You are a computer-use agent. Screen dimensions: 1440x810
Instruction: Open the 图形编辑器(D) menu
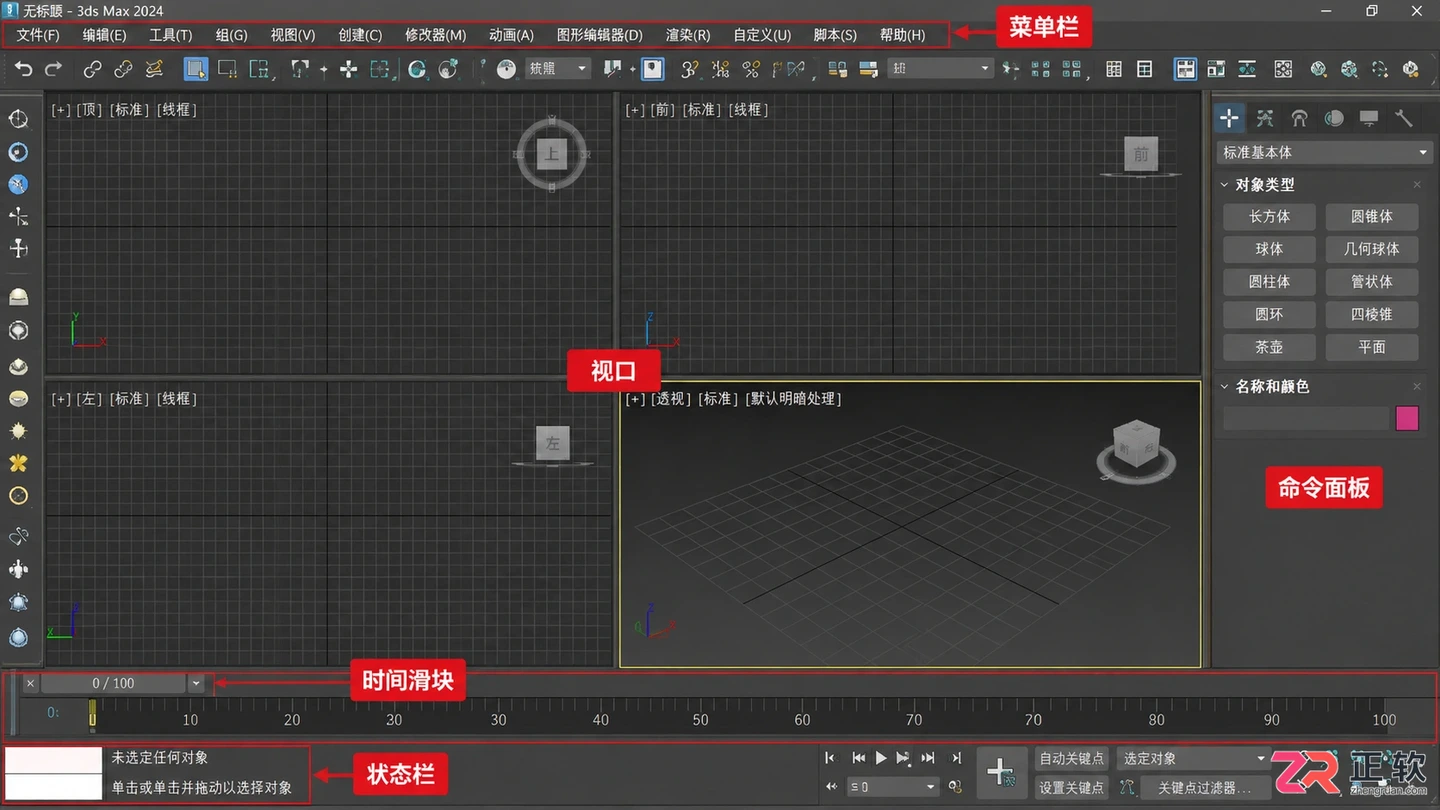click(x=599, y=35)
